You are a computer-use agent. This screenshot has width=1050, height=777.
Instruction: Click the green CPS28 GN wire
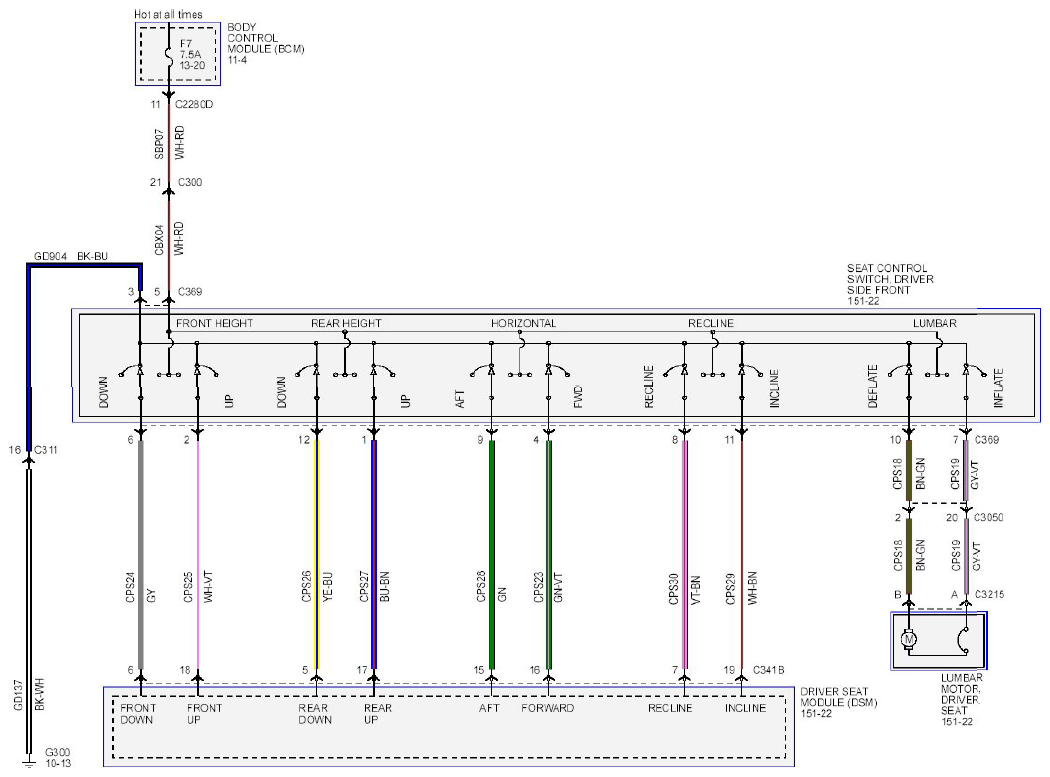point(492,554)
